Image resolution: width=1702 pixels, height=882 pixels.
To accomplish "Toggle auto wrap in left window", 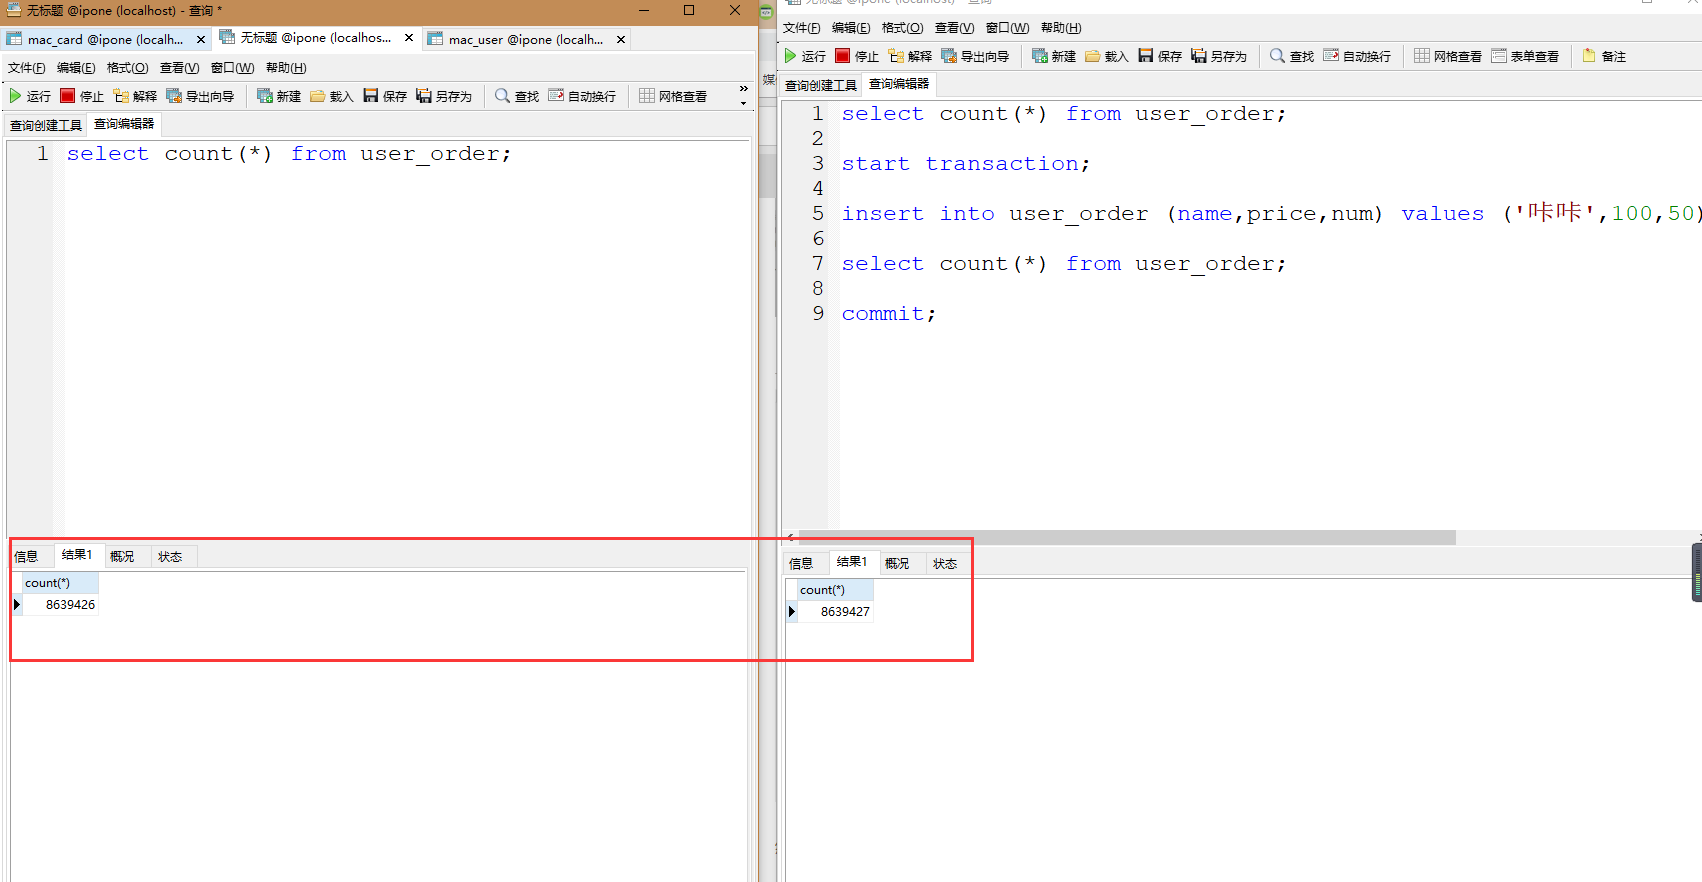I will pos(582,96).
